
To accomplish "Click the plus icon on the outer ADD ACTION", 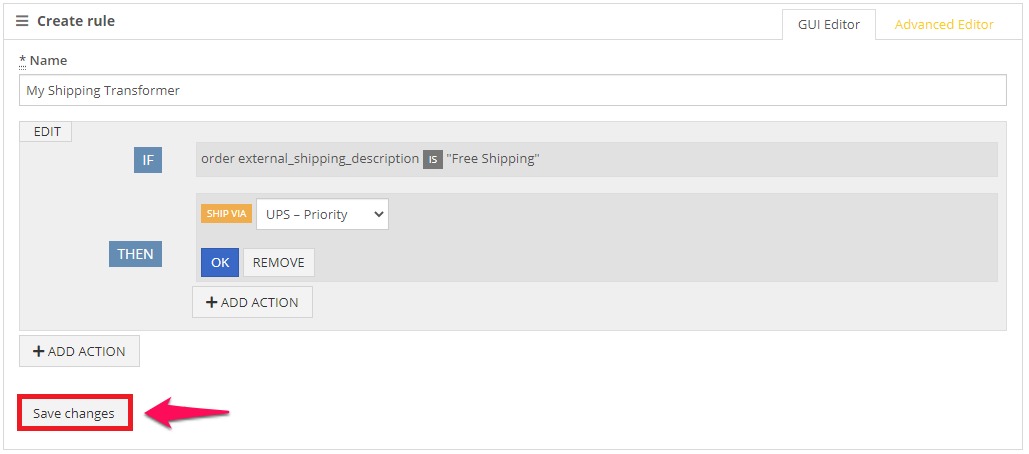I will pos(38,352).
